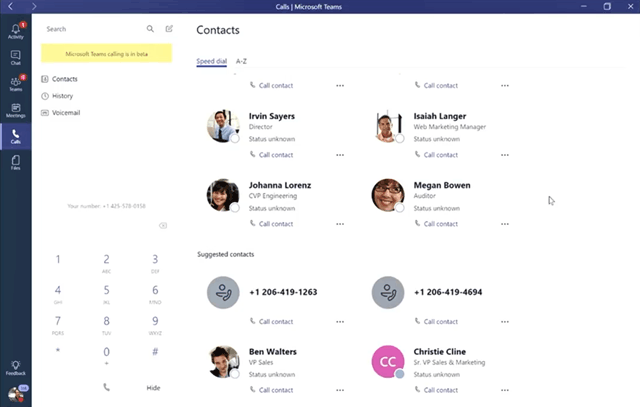Click Megan Bowen profile photo
This screenshot has height=407, width=640.
388,195
